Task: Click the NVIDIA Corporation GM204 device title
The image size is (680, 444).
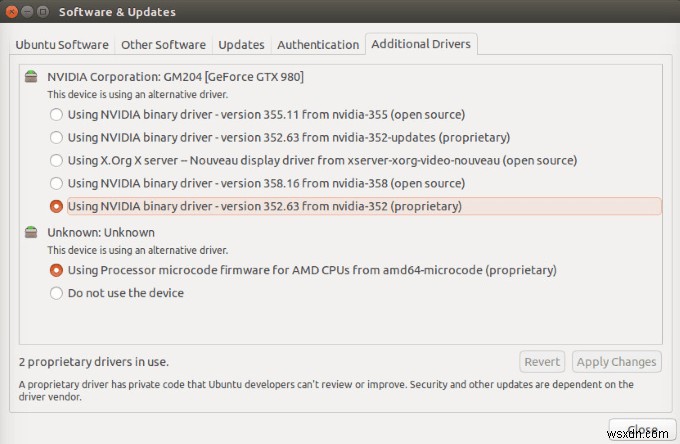Action: click(176, 77)
